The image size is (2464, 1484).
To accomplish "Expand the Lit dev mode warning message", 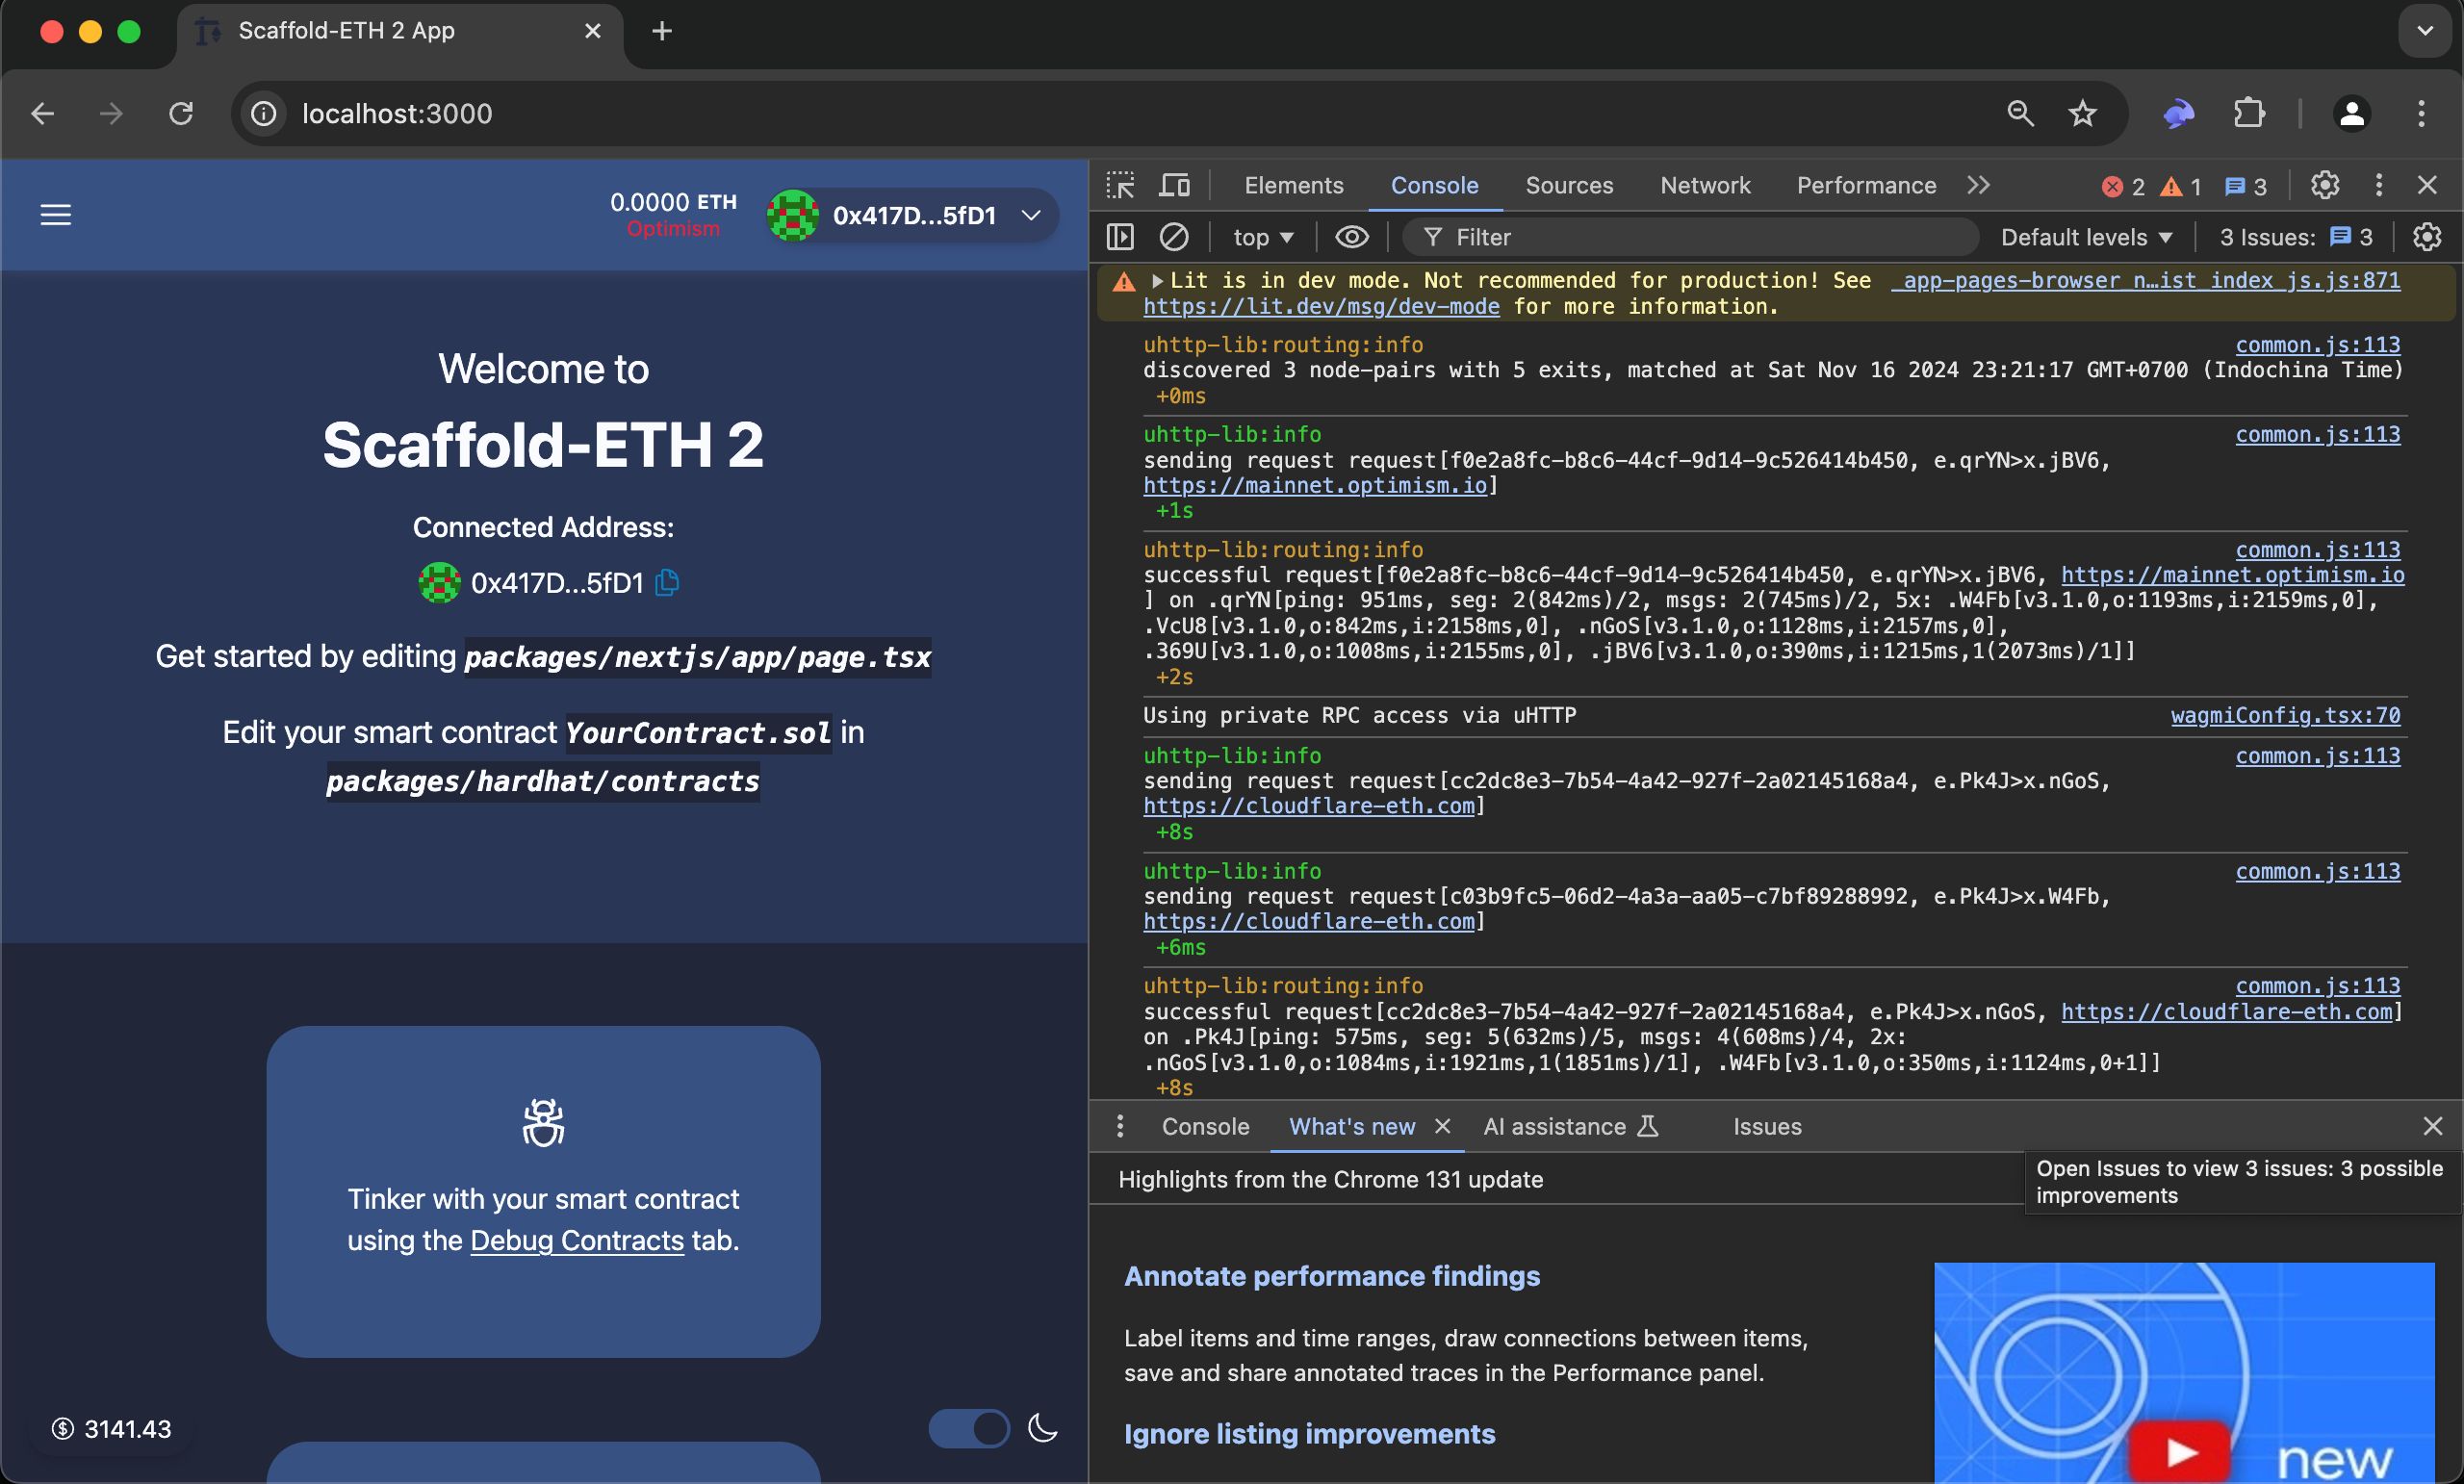I will point(1157,281).
